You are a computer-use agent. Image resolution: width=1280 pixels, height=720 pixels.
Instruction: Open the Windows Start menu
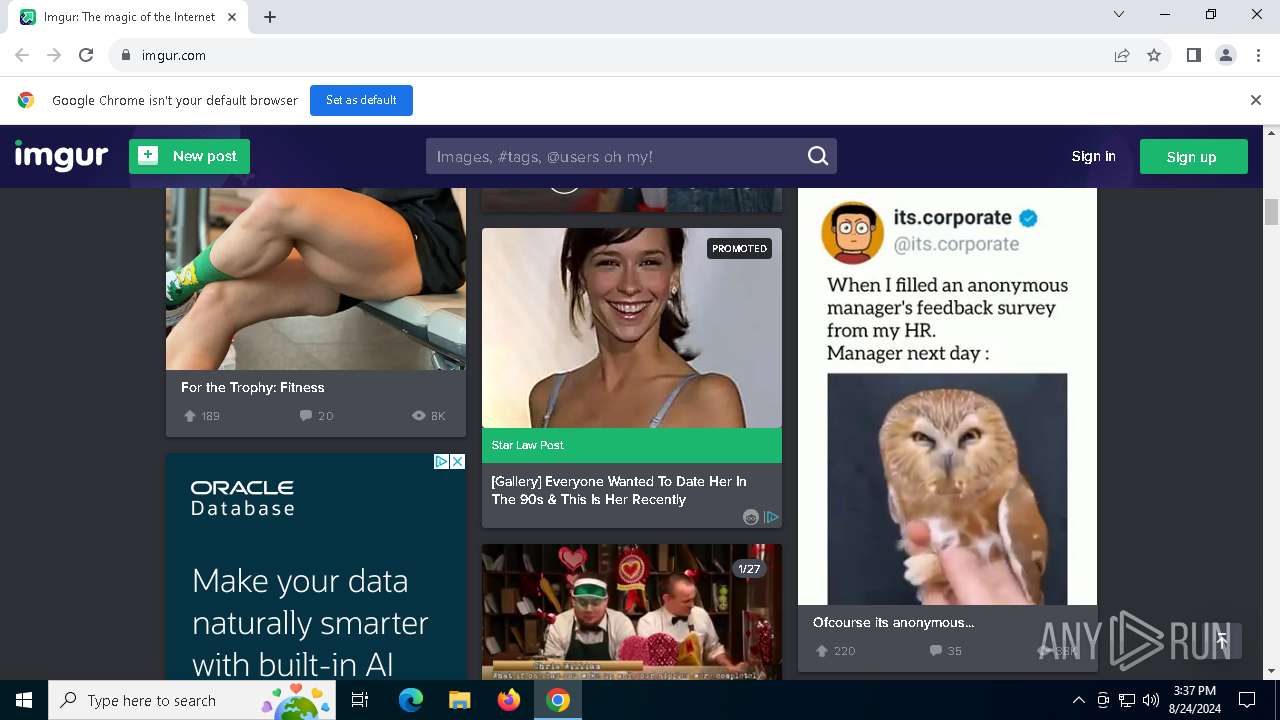(x=24, y=700)
